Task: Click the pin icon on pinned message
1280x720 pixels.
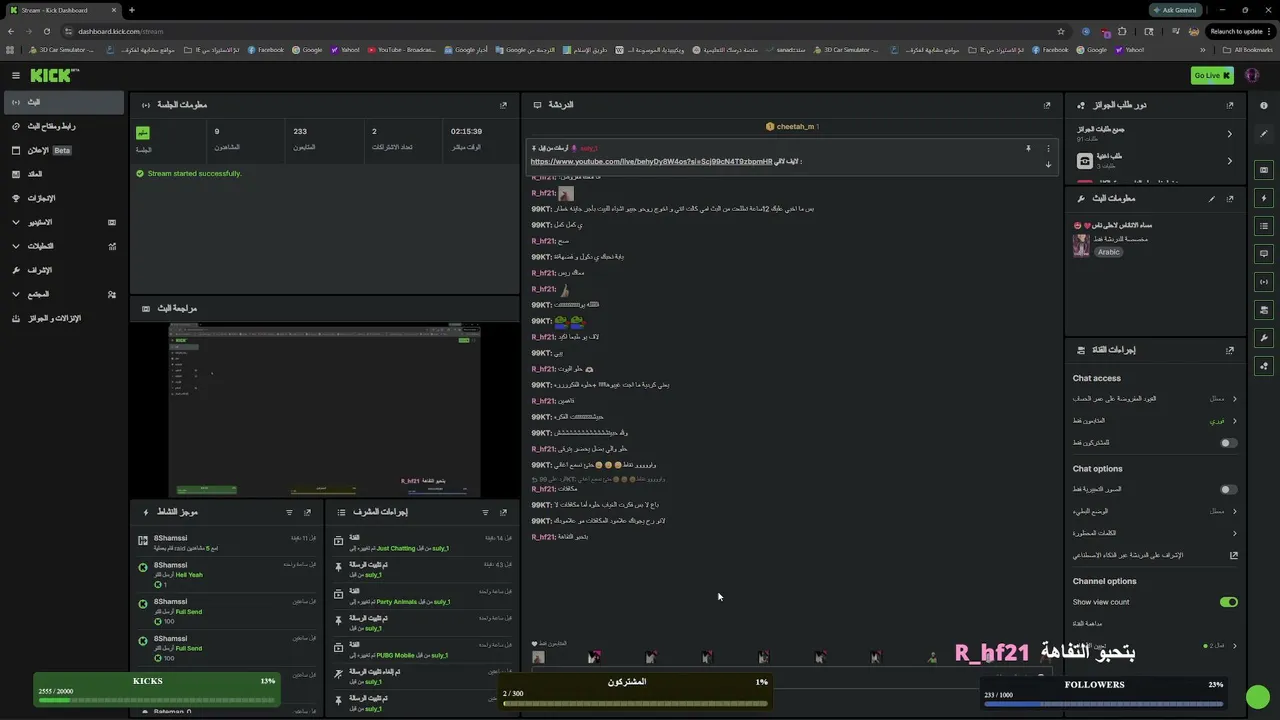Action: 1028,148
